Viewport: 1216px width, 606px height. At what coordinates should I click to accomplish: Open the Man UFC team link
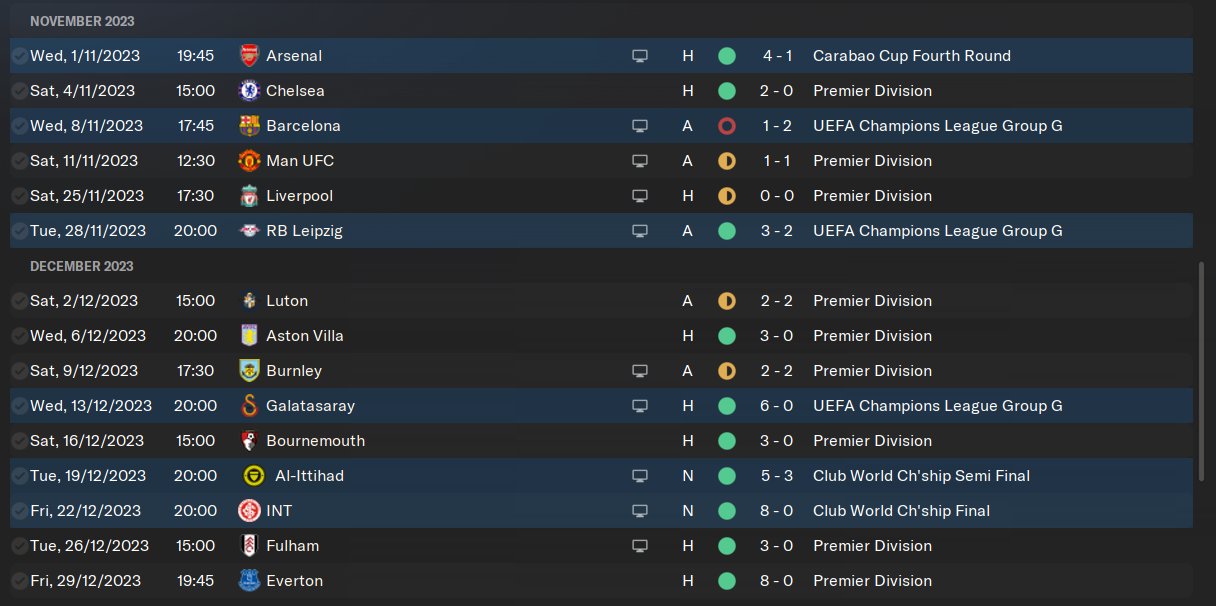pos(300,161)
